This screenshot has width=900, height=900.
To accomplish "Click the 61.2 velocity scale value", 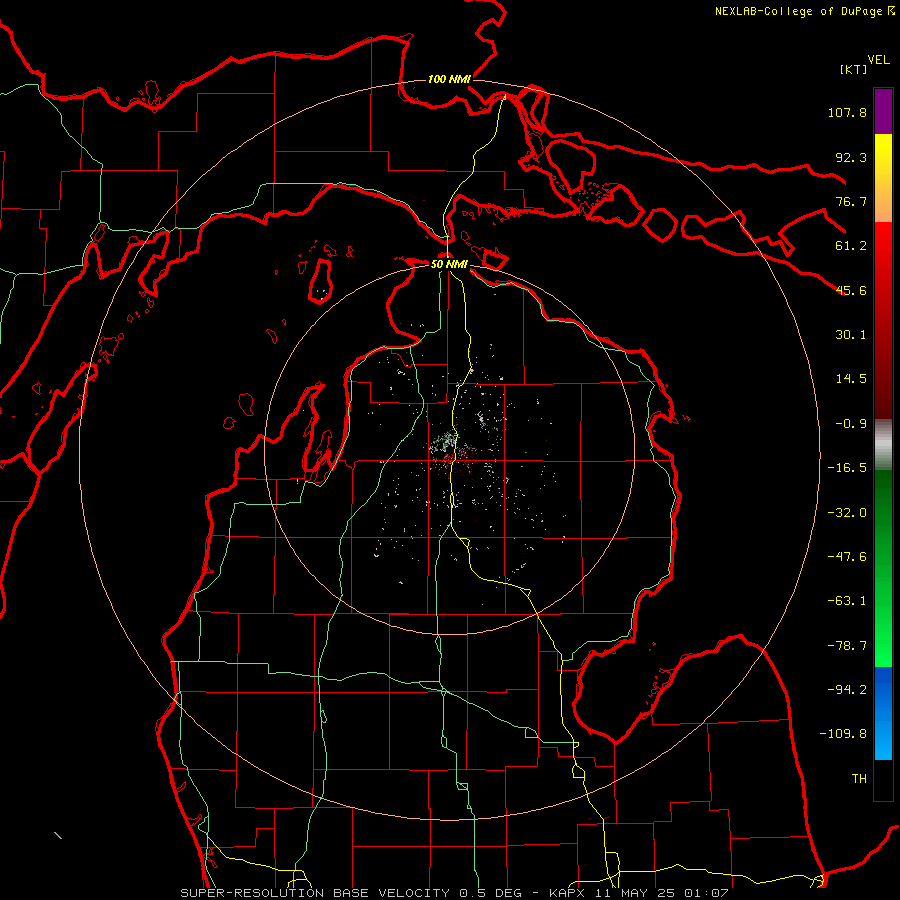I will [851, 246].
